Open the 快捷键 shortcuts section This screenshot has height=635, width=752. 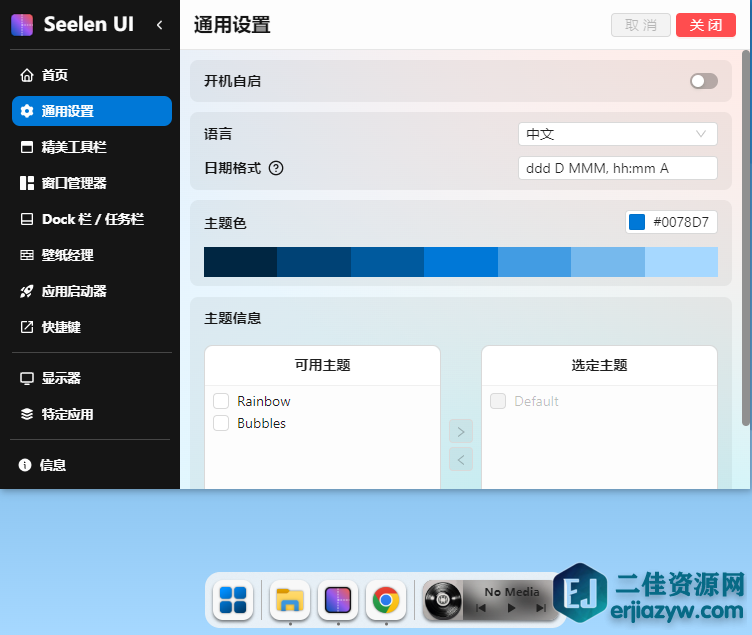click(x=92, y=327)
